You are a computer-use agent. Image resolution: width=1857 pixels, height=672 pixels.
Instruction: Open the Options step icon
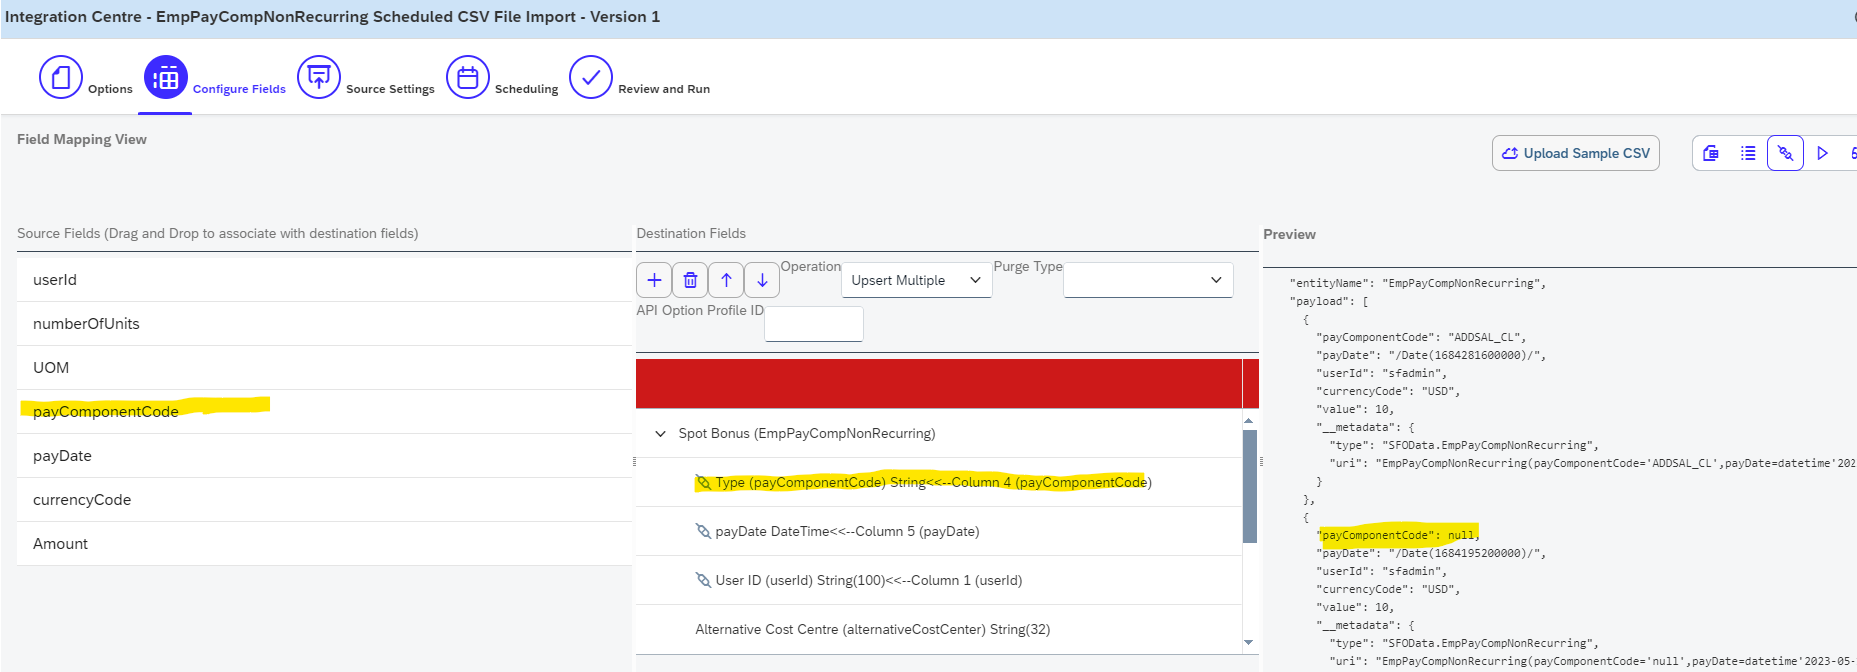point(61,77)
